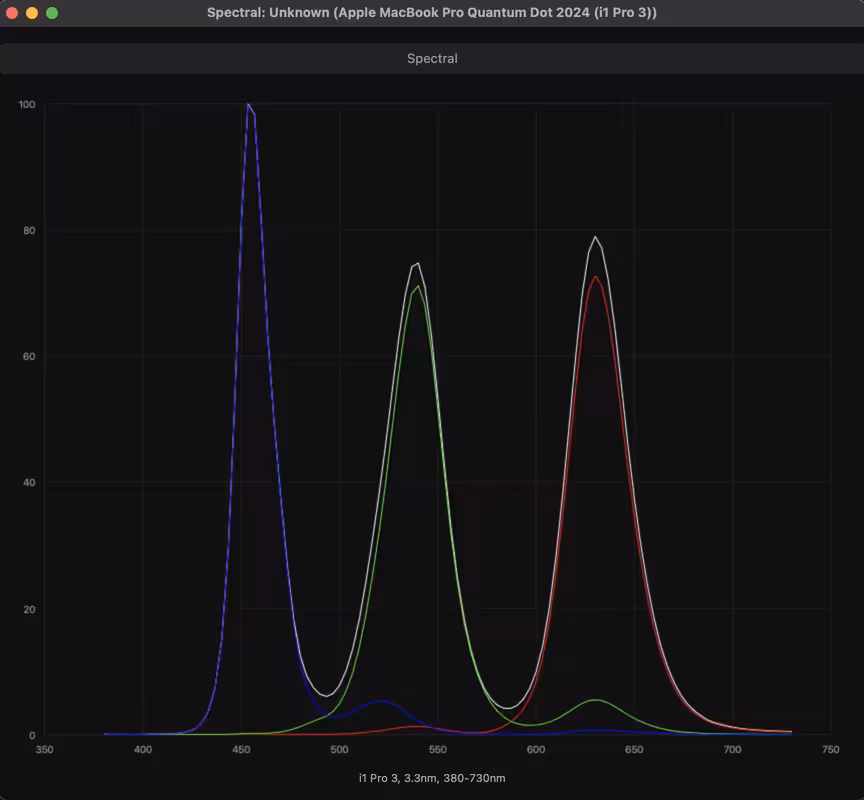This screenshot has height=800, width=864.
Task: Click the x-axis label 350
Action: pyautogui.click(x=45, y=749)
